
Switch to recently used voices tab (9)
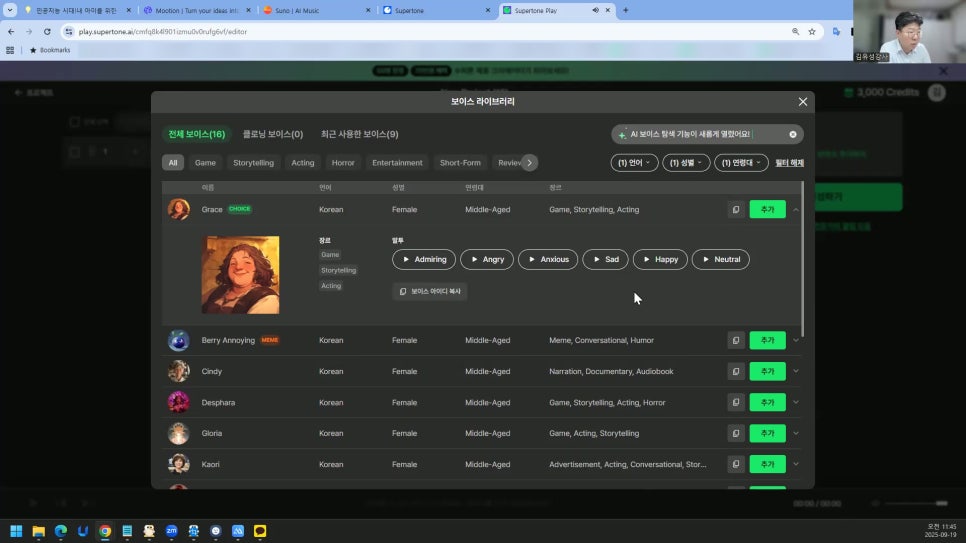pyautogui.click(x=360, y=134)
